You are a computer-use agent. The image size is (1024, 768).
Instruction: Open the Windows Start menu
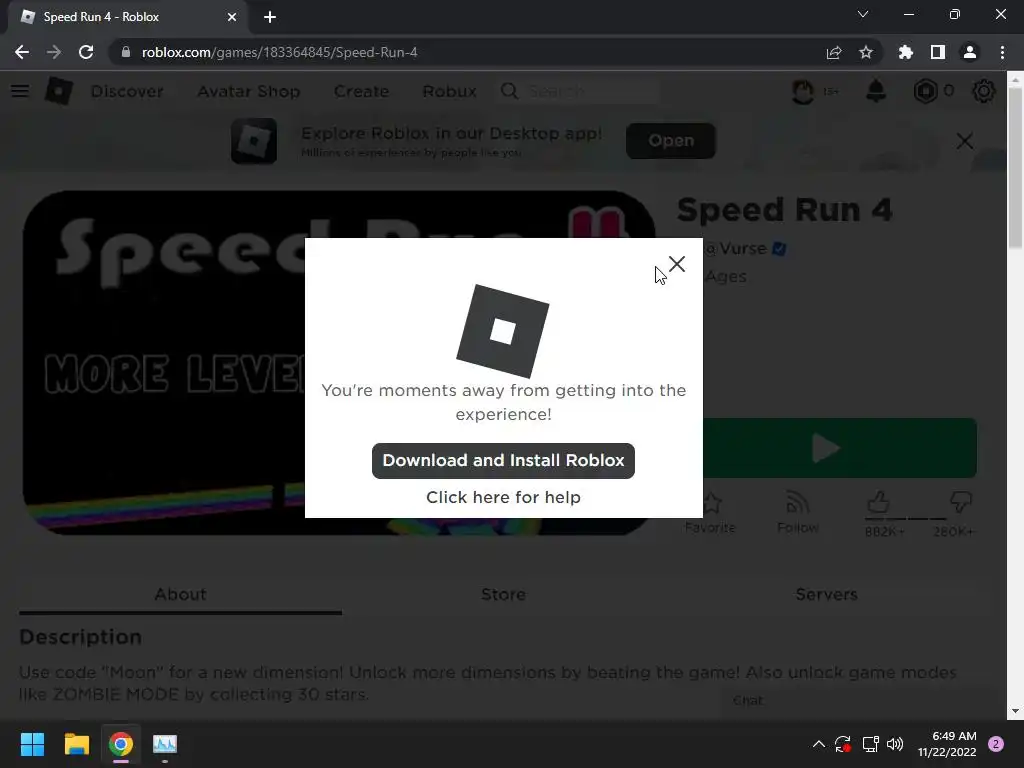[32, 744]
